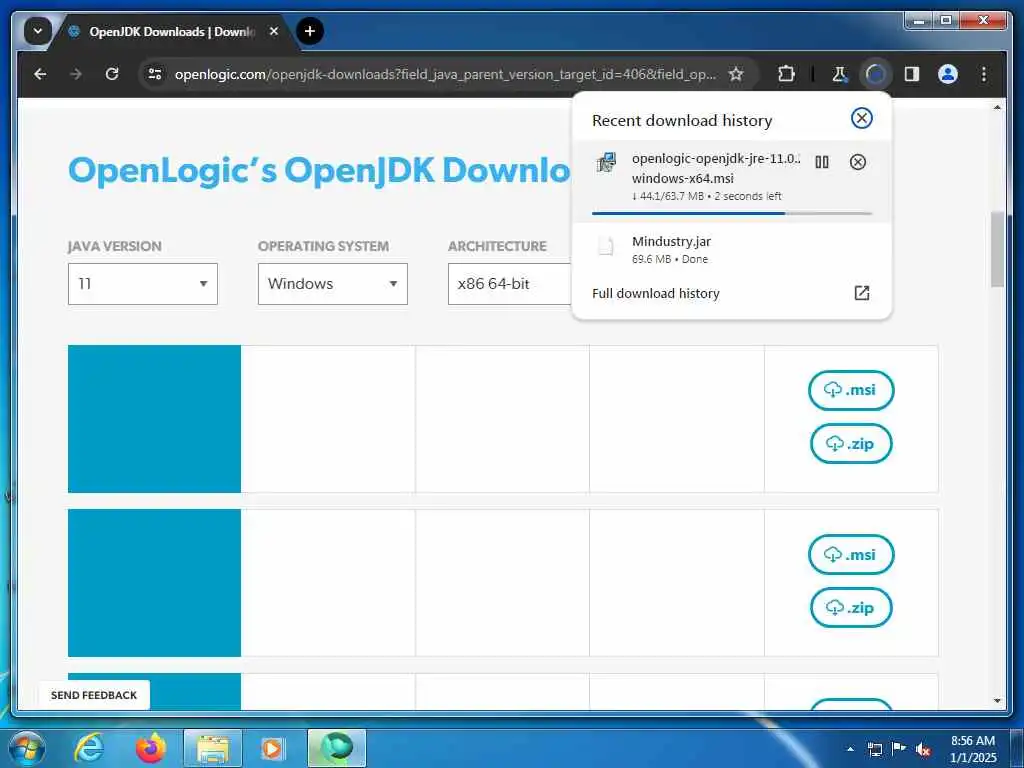The width and height of the screenshot is (1024, 768).
Task: Open the Extensions puzzle icon
Action: point(786,74)
